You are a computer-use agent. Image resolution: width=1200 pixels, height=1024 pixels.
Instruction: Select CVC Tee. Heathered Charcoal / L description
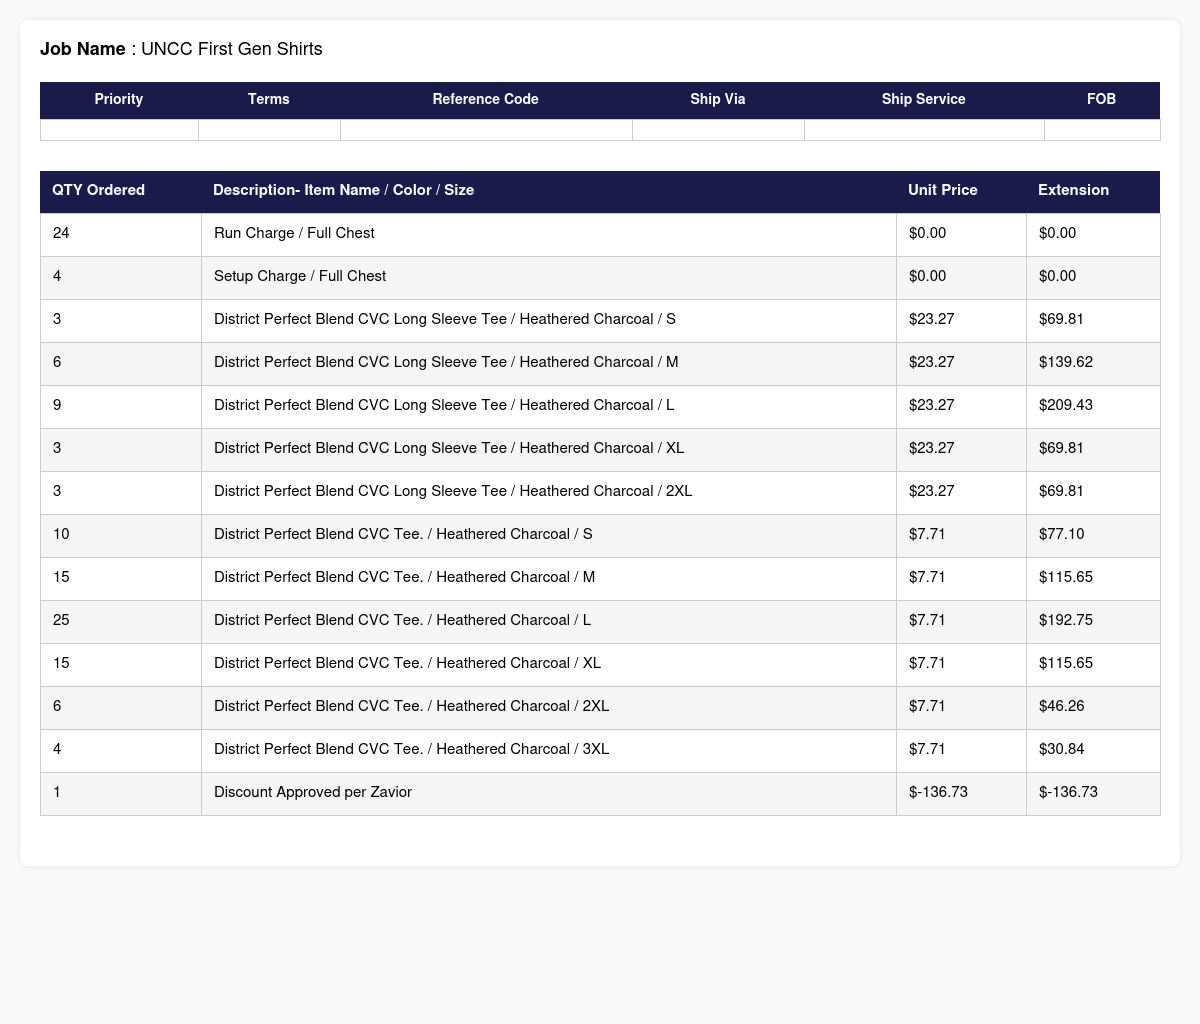click(x=402, y=620)
